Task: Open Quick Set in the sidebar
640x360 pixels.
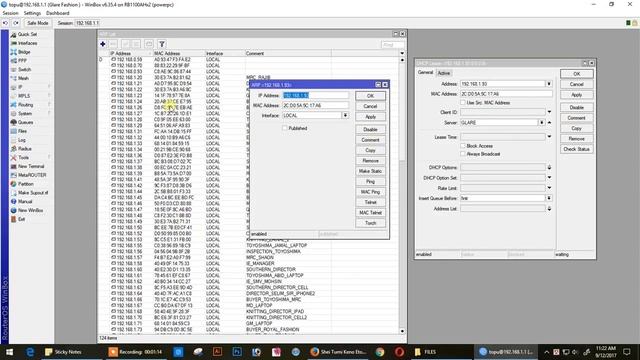Action: coord(27,34)
